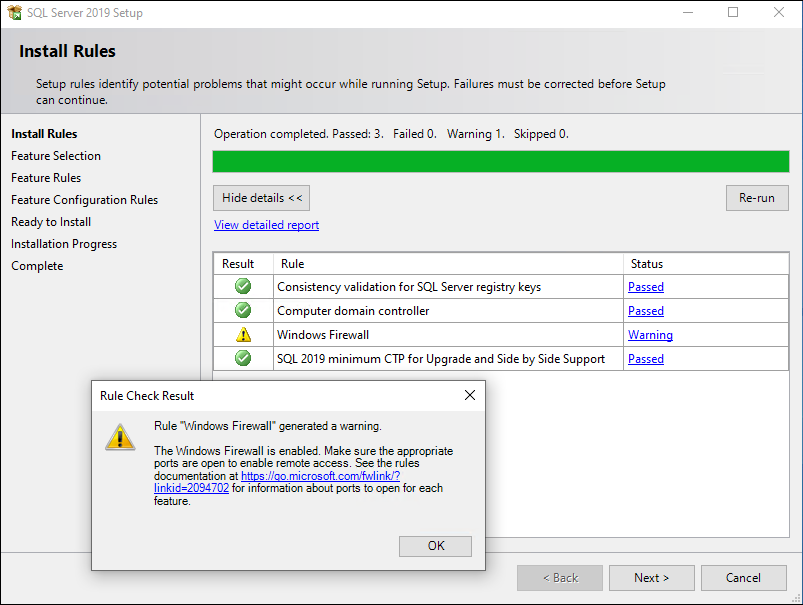This screenshot has width=803, height=605.
Task: Select Feature Configuration Rules step in sidebar
Action: (84, 200)
